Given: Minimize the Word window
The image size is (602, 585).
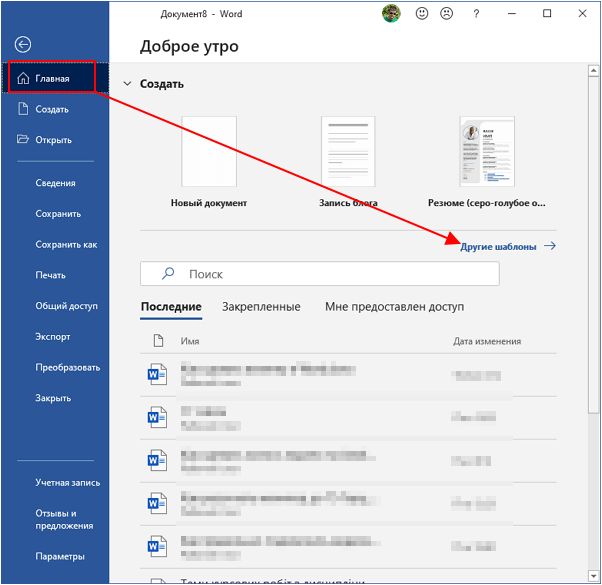Looking at the screenshot, I should pos(512,13).
